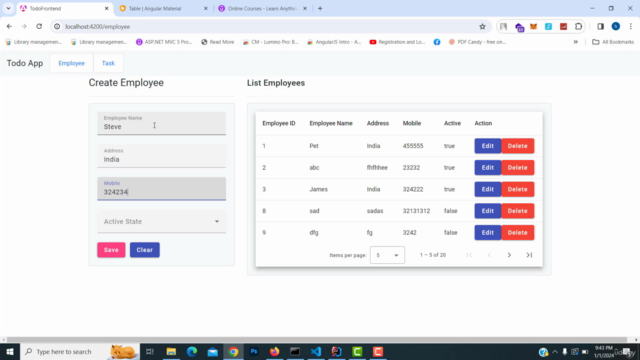Open the ASP.NET MVC 5 bookmark
This screenshot has height=360, width=640.
(164, 42)
